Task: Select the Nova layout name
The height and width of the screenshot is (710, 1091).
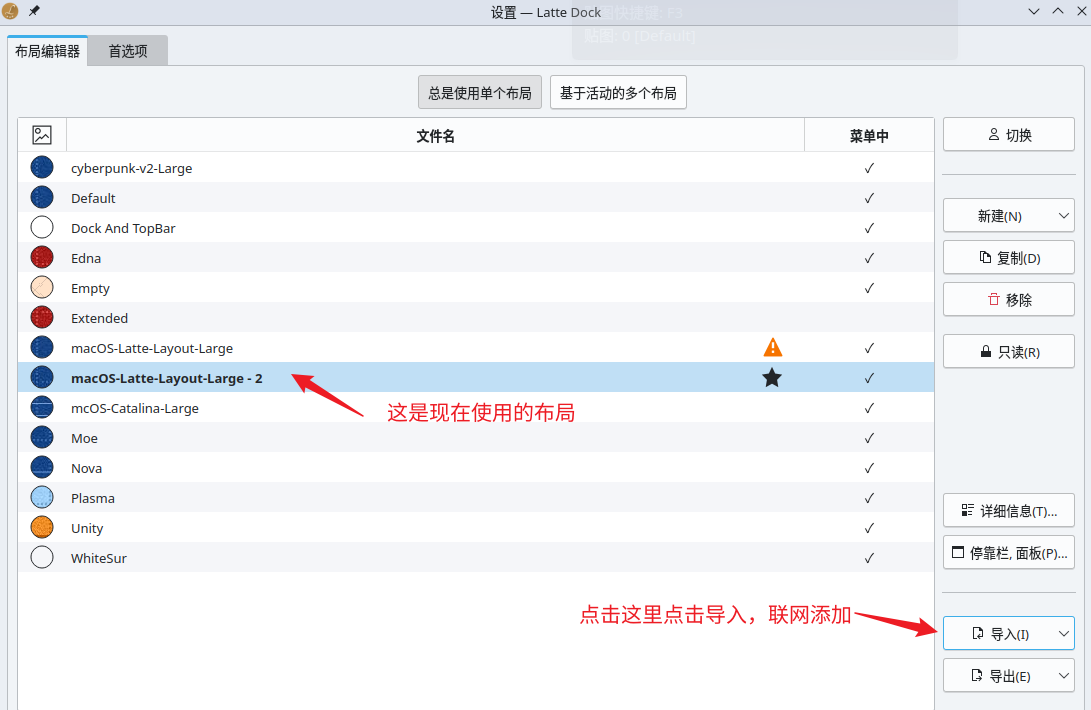Action: pos(86,468)
